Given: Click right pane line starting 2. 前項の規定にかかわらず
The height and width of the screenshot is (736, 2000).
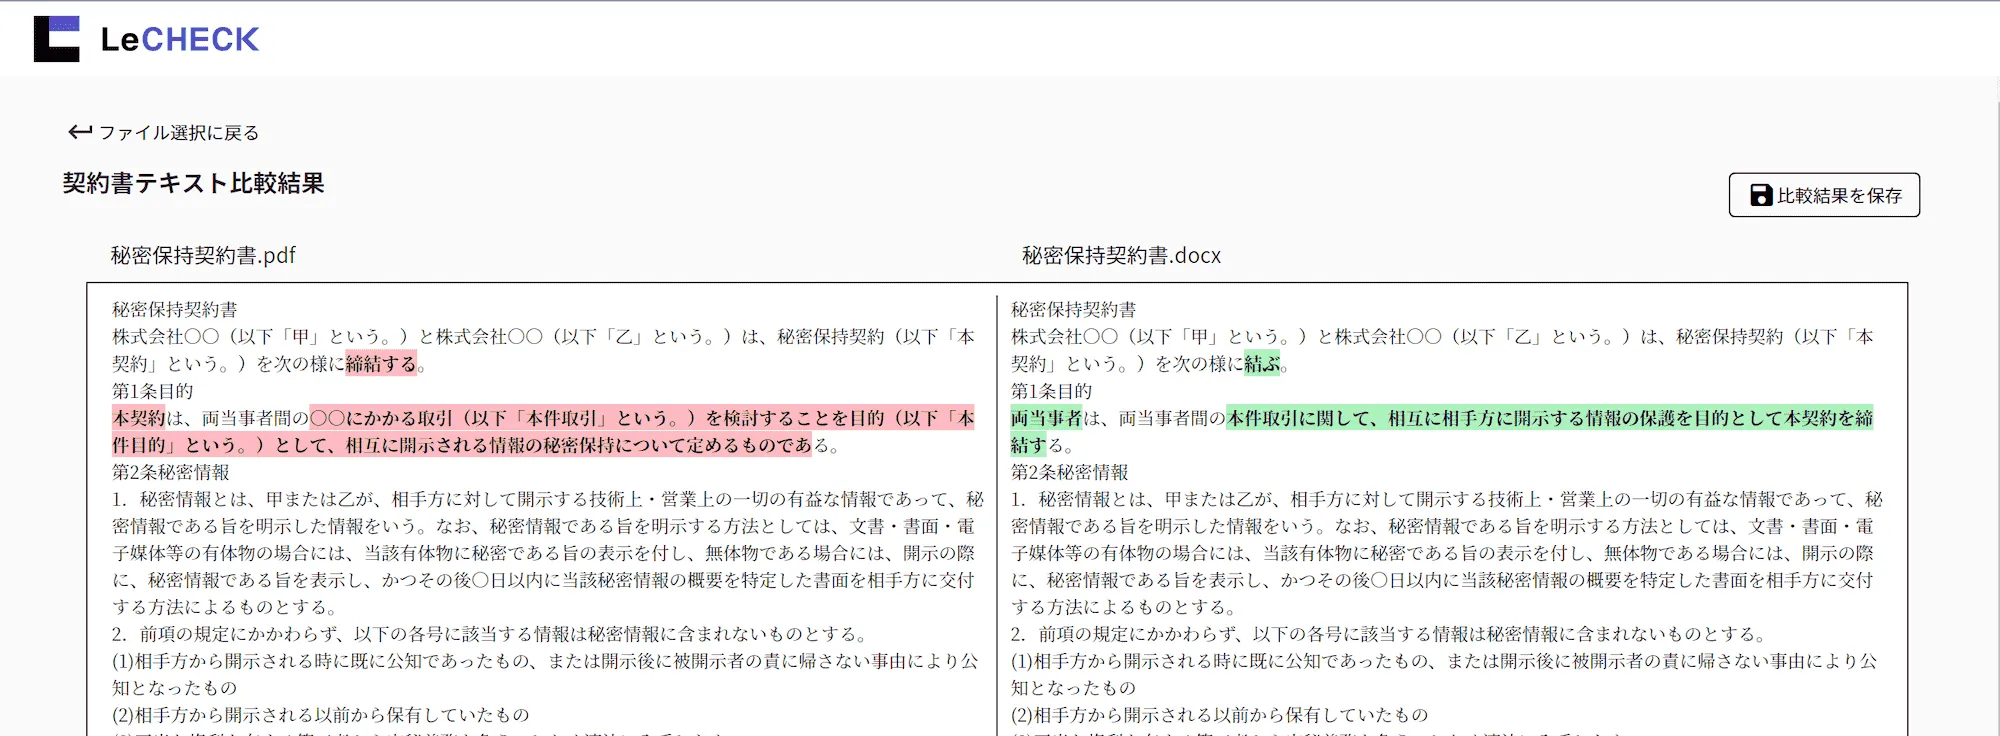Looking at the screenshot, I should coord(1389,634).
